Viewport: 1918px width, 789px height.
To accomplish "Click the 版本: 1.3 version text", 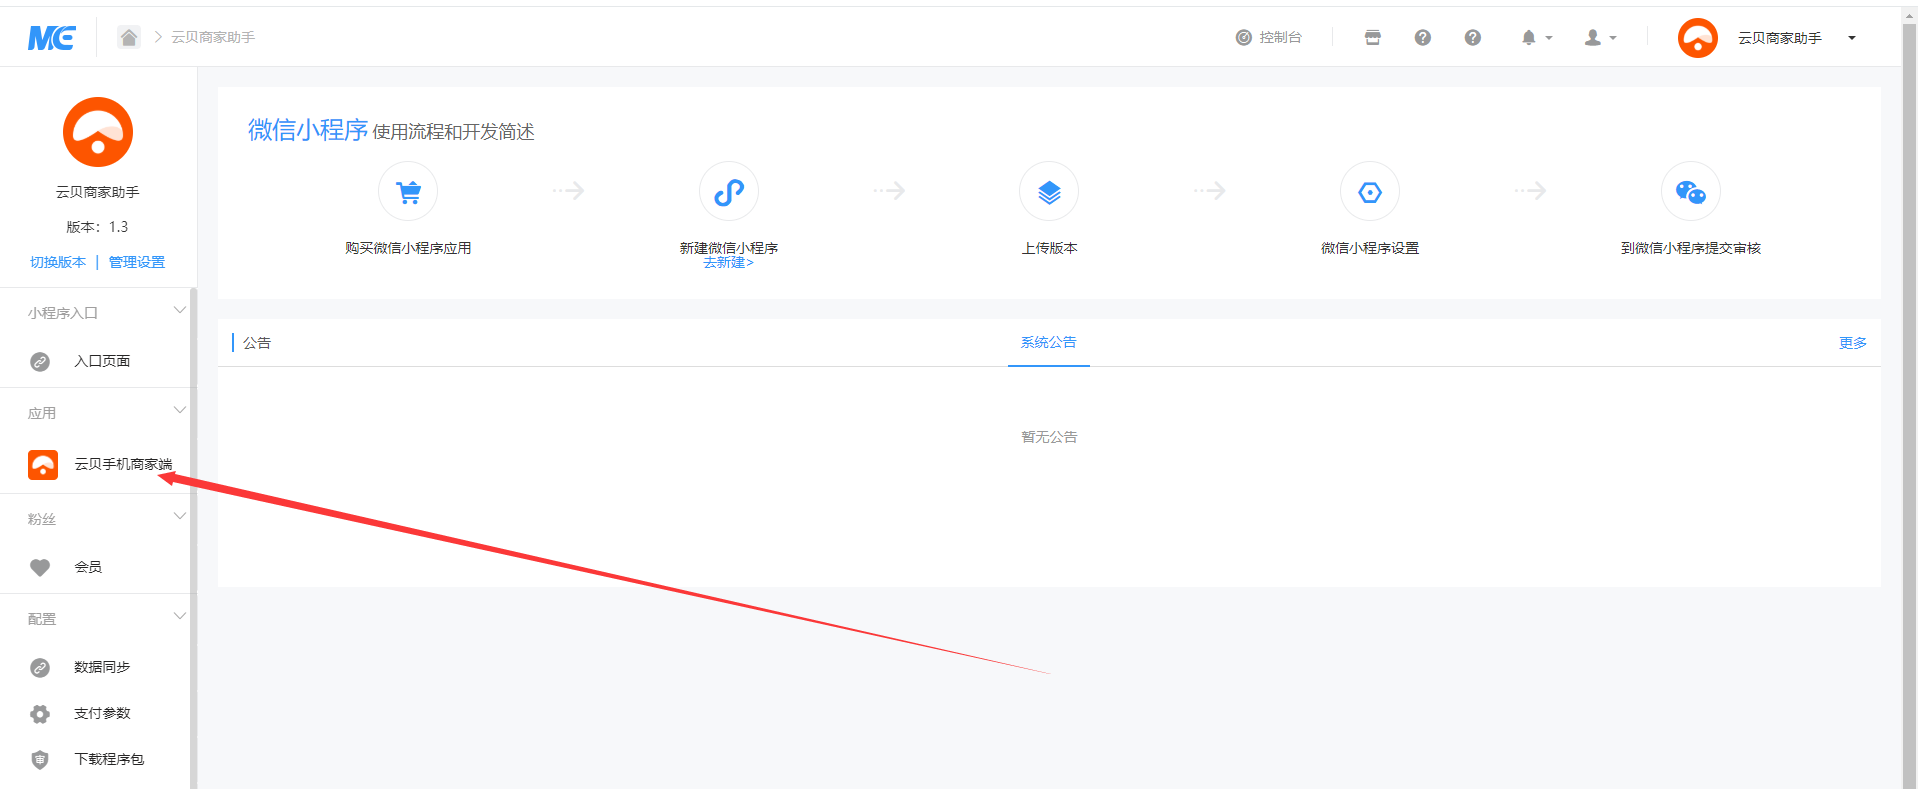I will click(98, 227).
